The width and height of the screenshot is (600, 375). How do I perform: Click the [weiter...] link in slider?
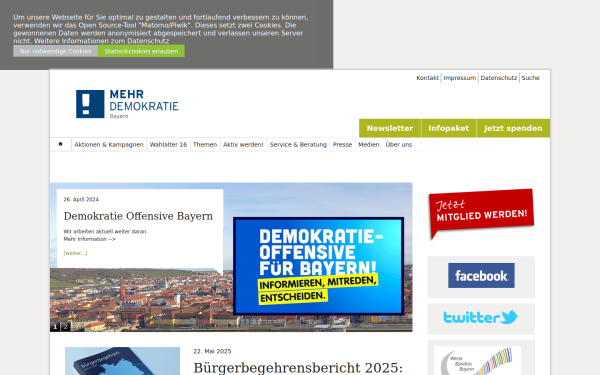[75, 253]
